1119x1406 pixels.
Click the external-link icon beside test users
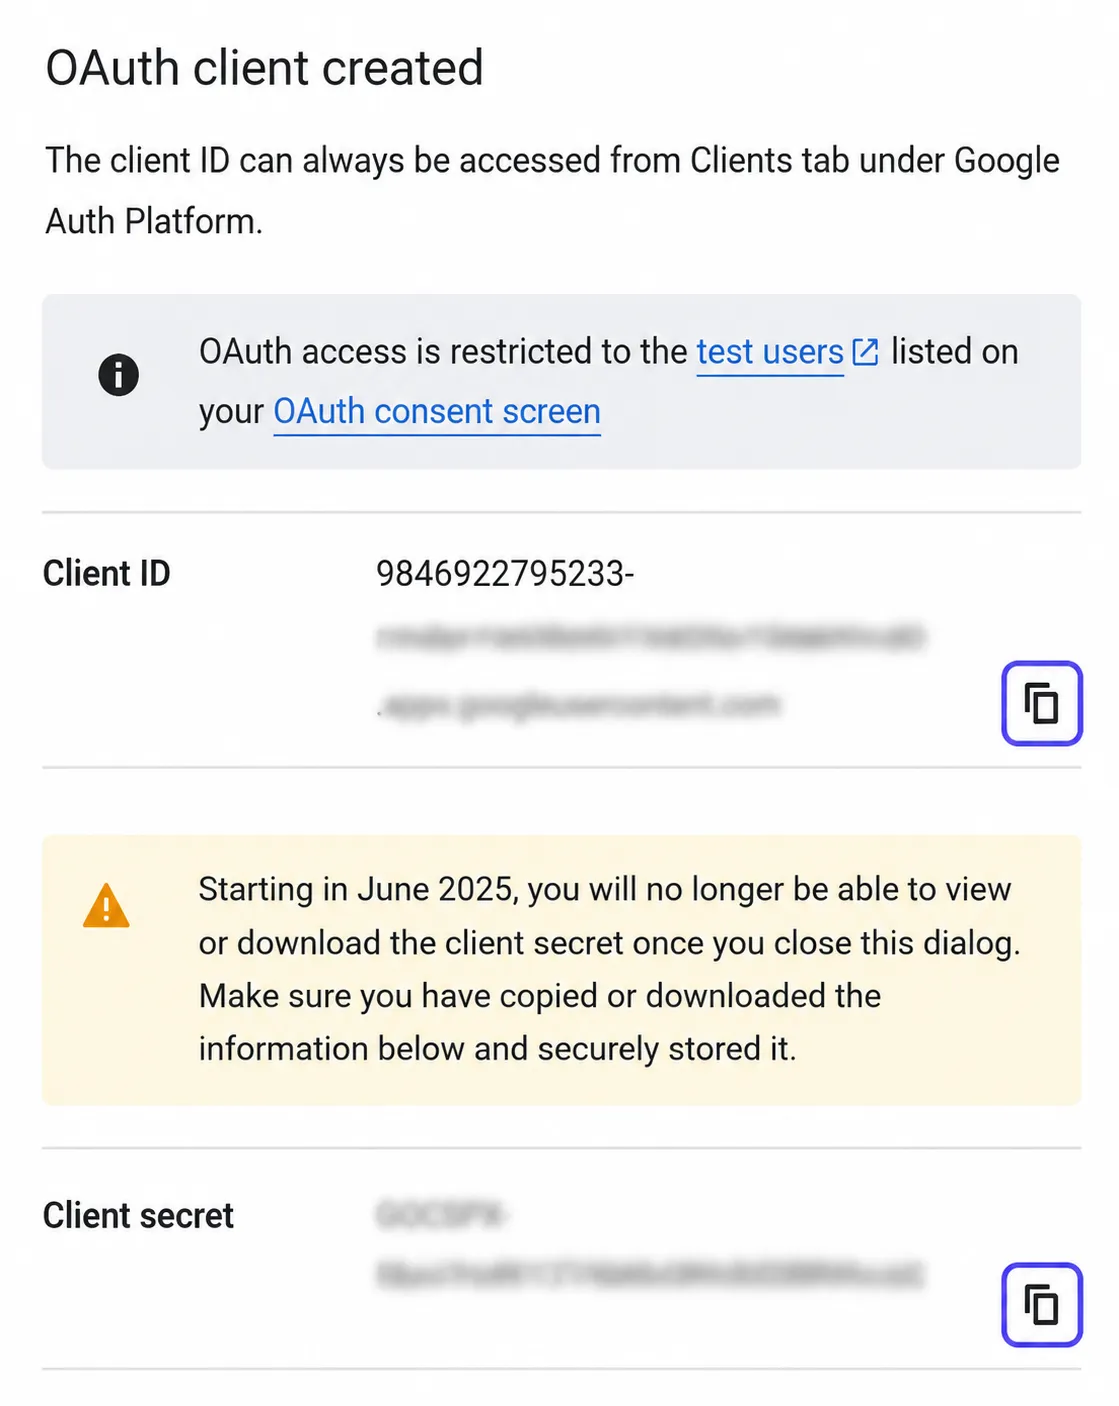point(865,352)
